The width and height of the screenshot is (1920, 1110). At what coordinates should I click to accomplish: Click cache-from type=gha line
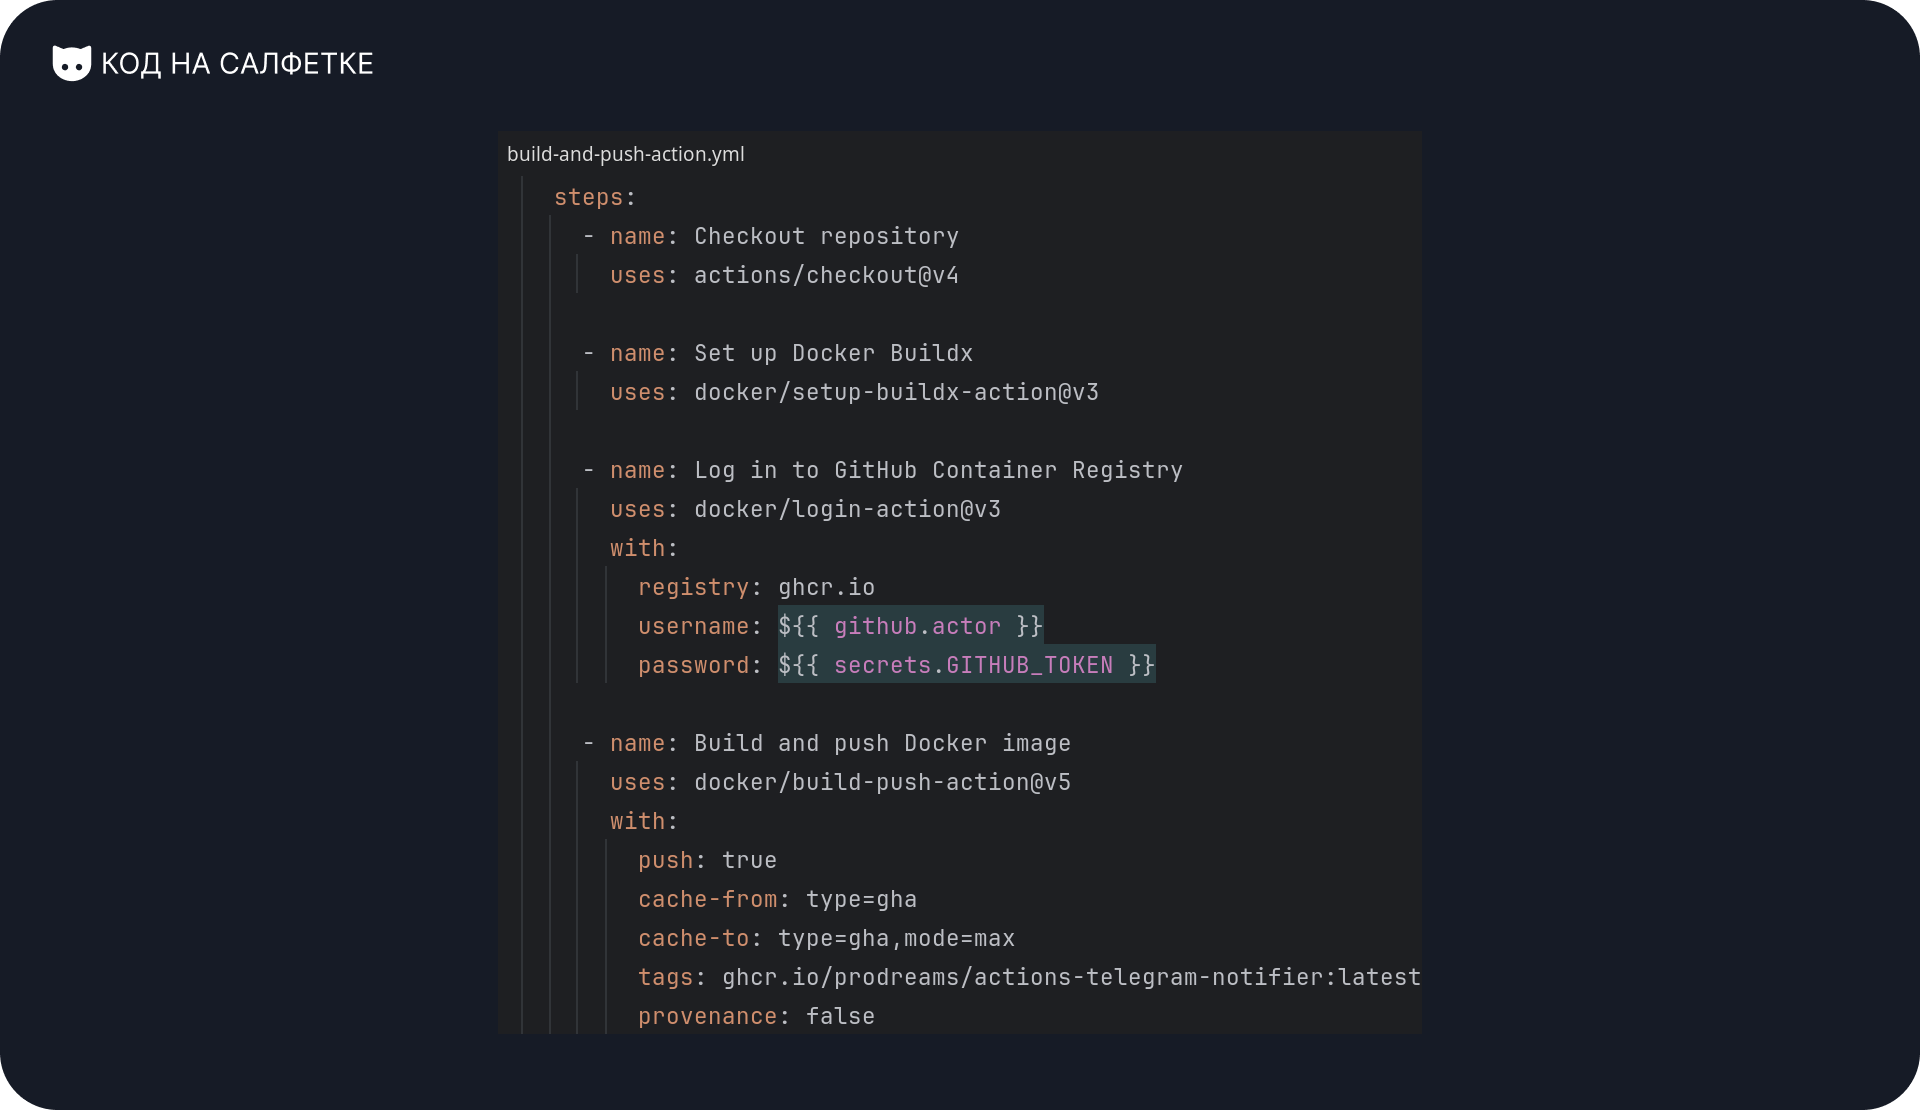(x=778, y=899)
